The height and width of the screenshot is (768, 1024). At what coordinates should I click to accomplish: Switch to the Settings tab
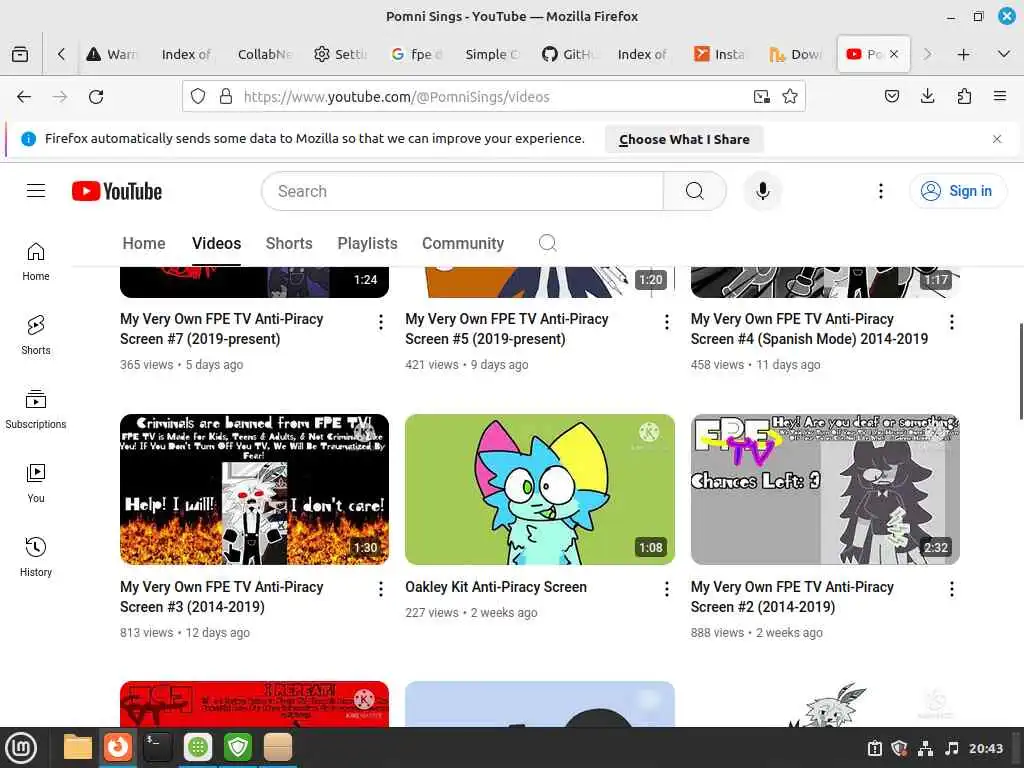(x=340, y=54)
